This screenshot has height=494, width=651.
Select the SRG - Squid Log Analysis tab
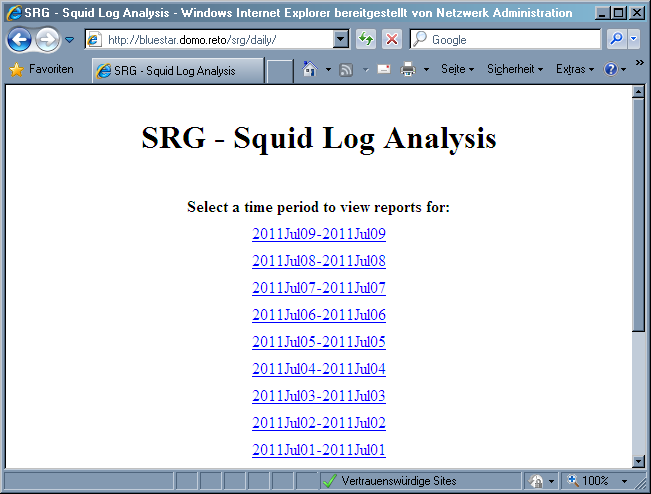pos(176,71)
